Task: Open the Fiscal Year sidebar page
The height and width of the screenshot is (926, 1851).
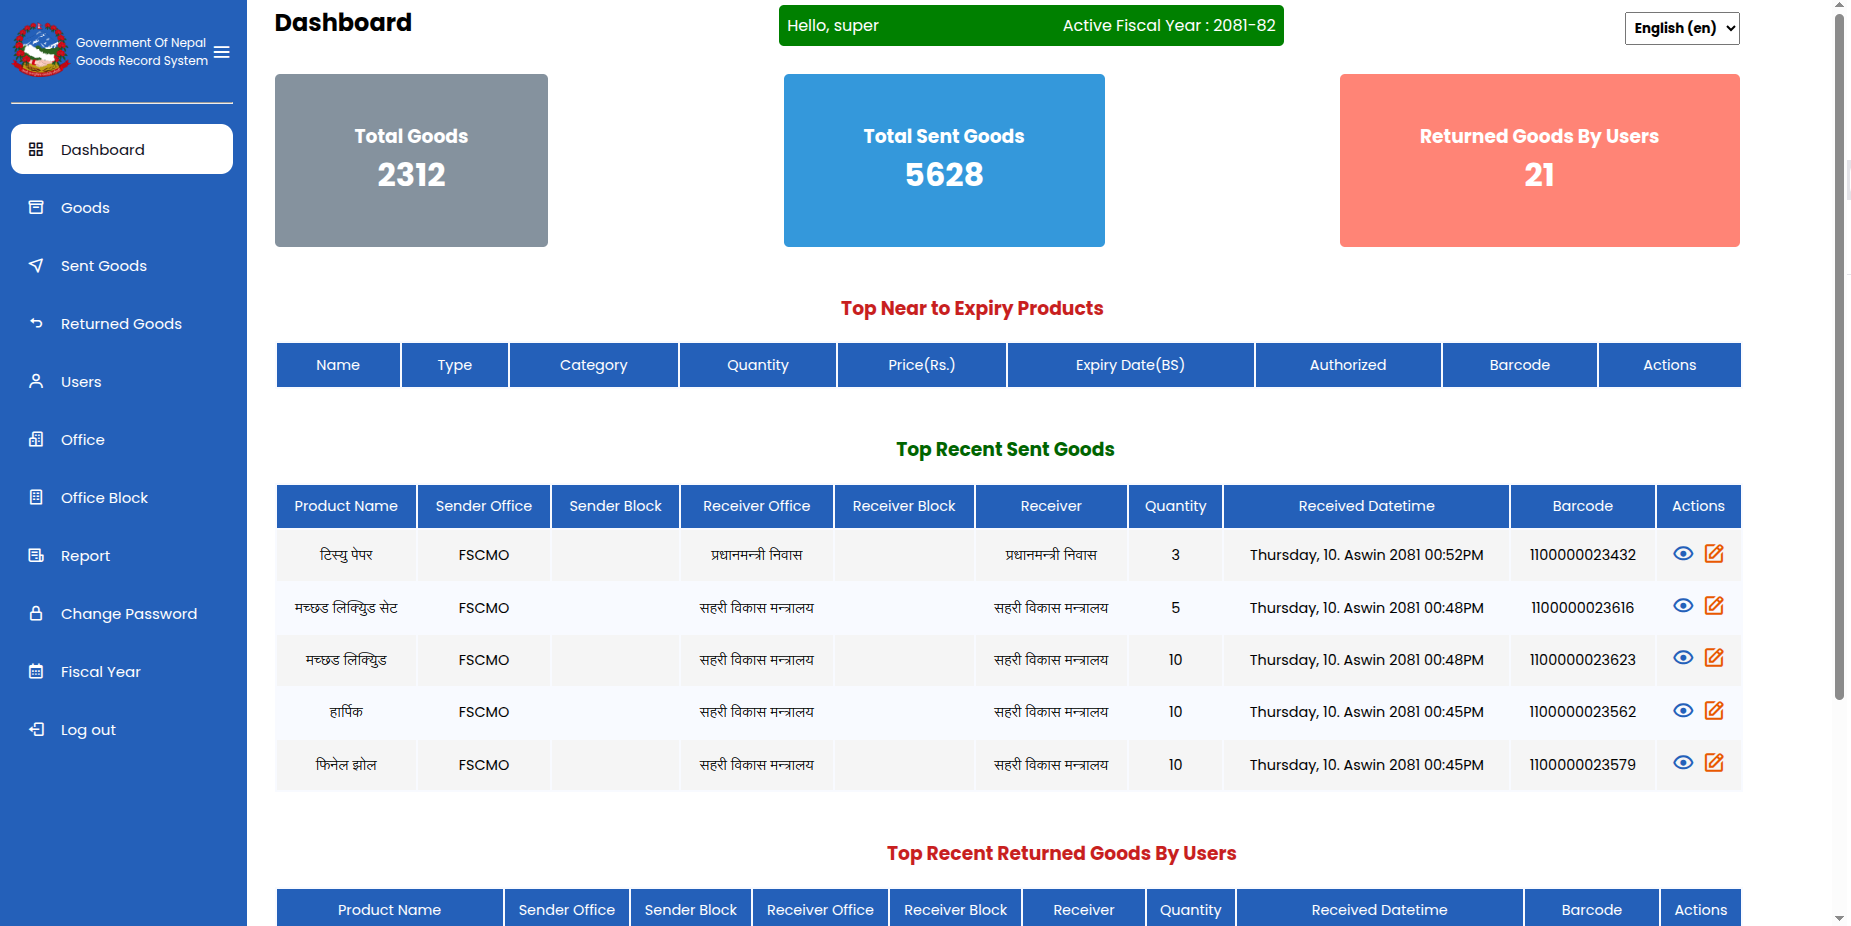Action: 100,672
